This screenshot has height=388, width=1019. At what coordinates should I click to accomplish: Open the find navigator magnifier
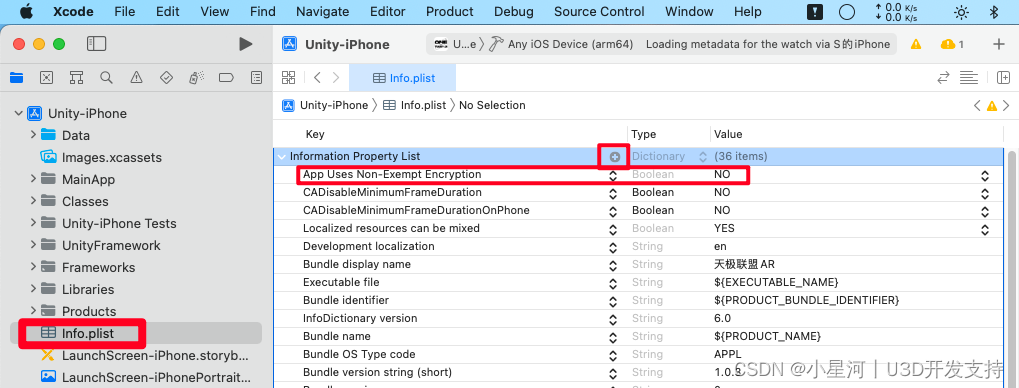click(x=106, y=78)
